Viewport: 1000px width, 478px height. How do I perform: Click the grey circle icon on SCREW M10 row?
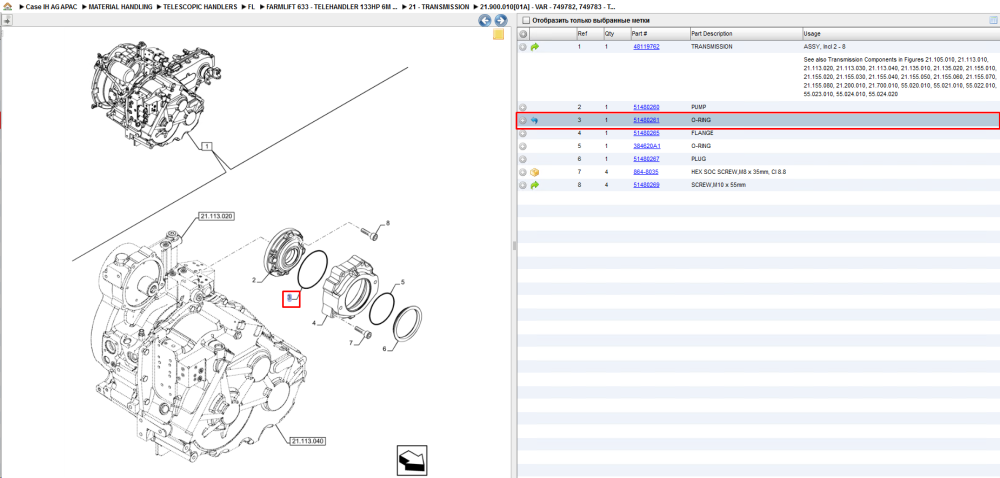(x=523, y=185)
